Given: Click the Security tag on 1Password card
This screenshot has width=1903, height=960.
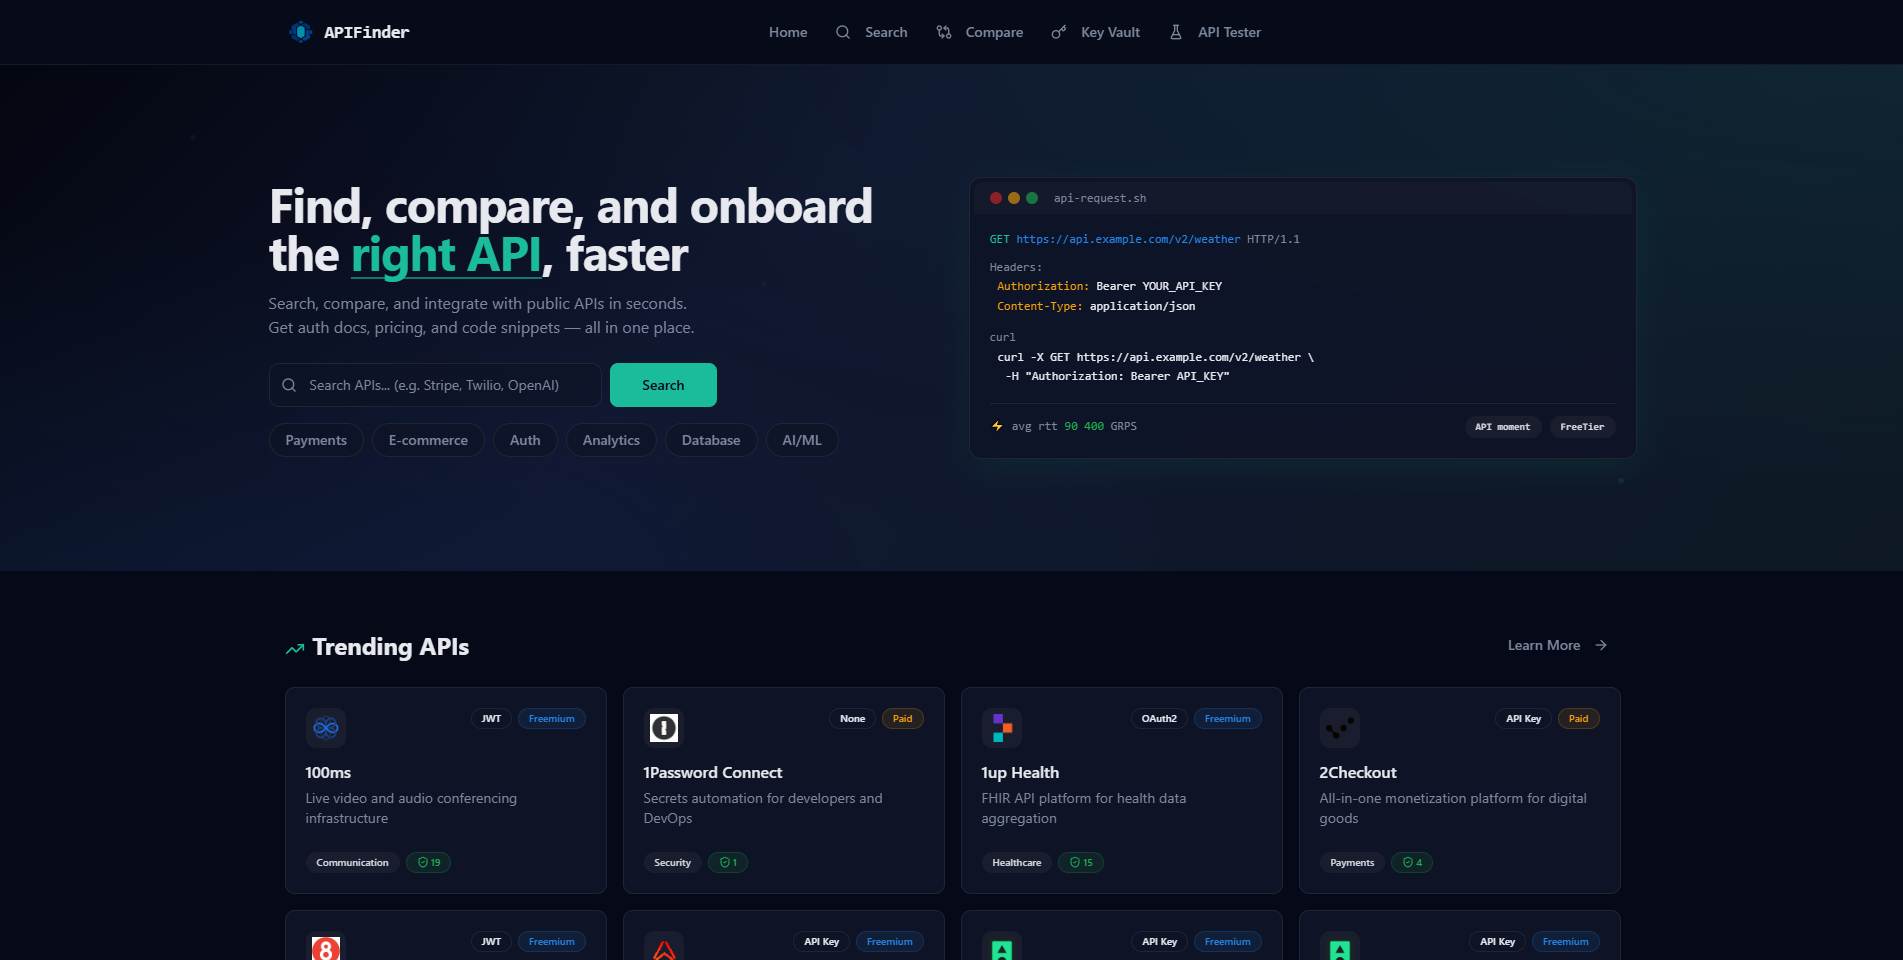Looking at the screenshot, I should pyautogui.click(x=673, y=862).
